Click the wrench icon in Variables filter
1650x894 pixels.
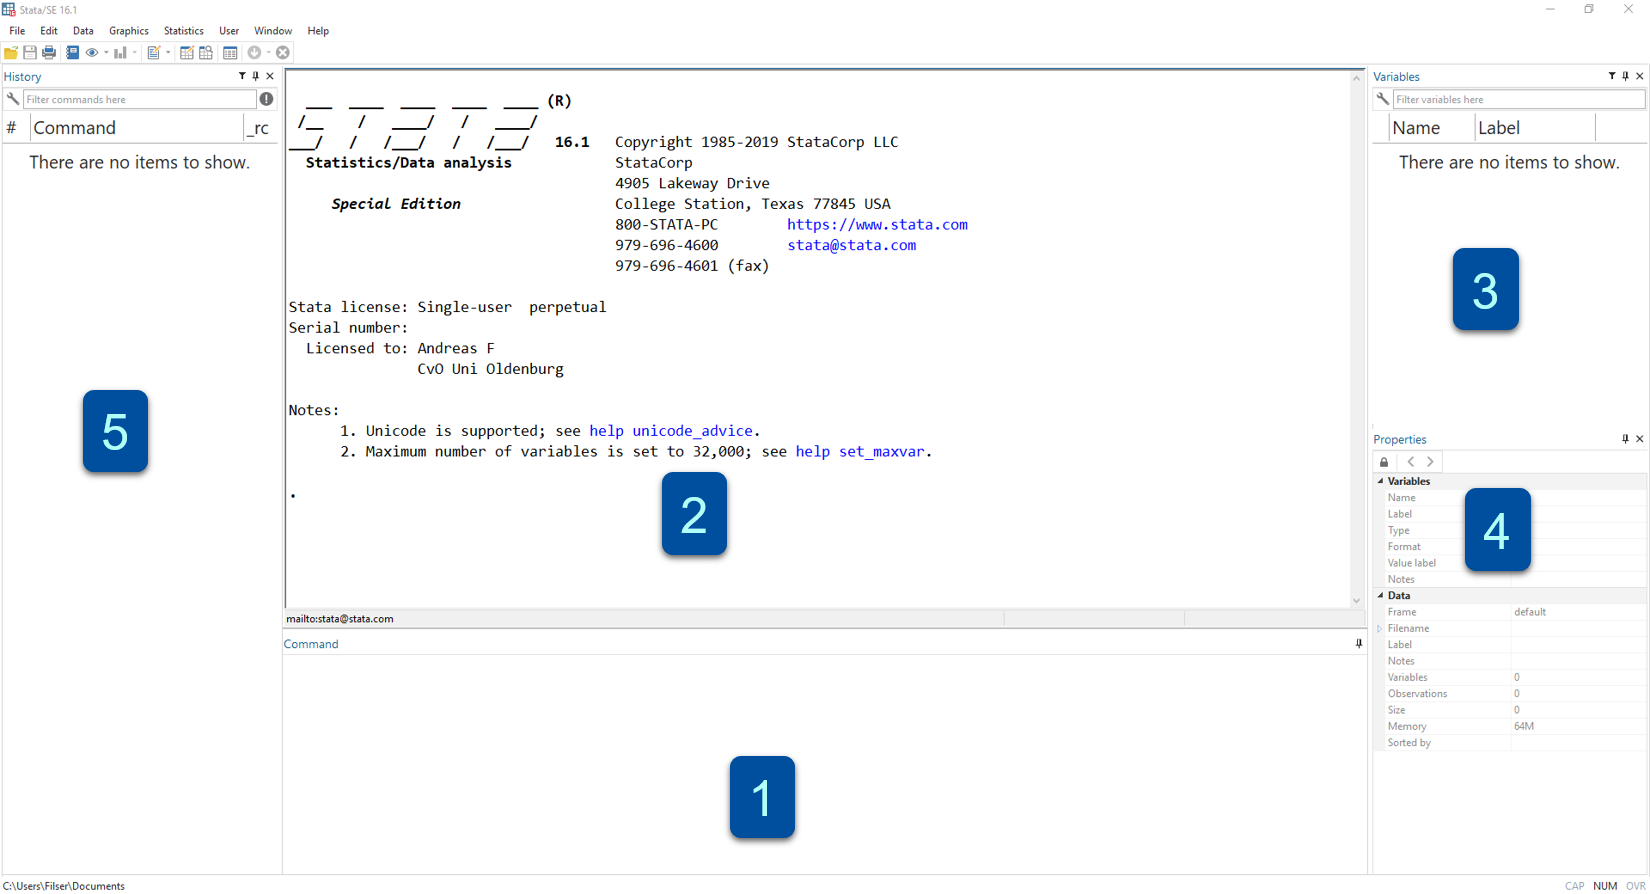[1383, 99]
